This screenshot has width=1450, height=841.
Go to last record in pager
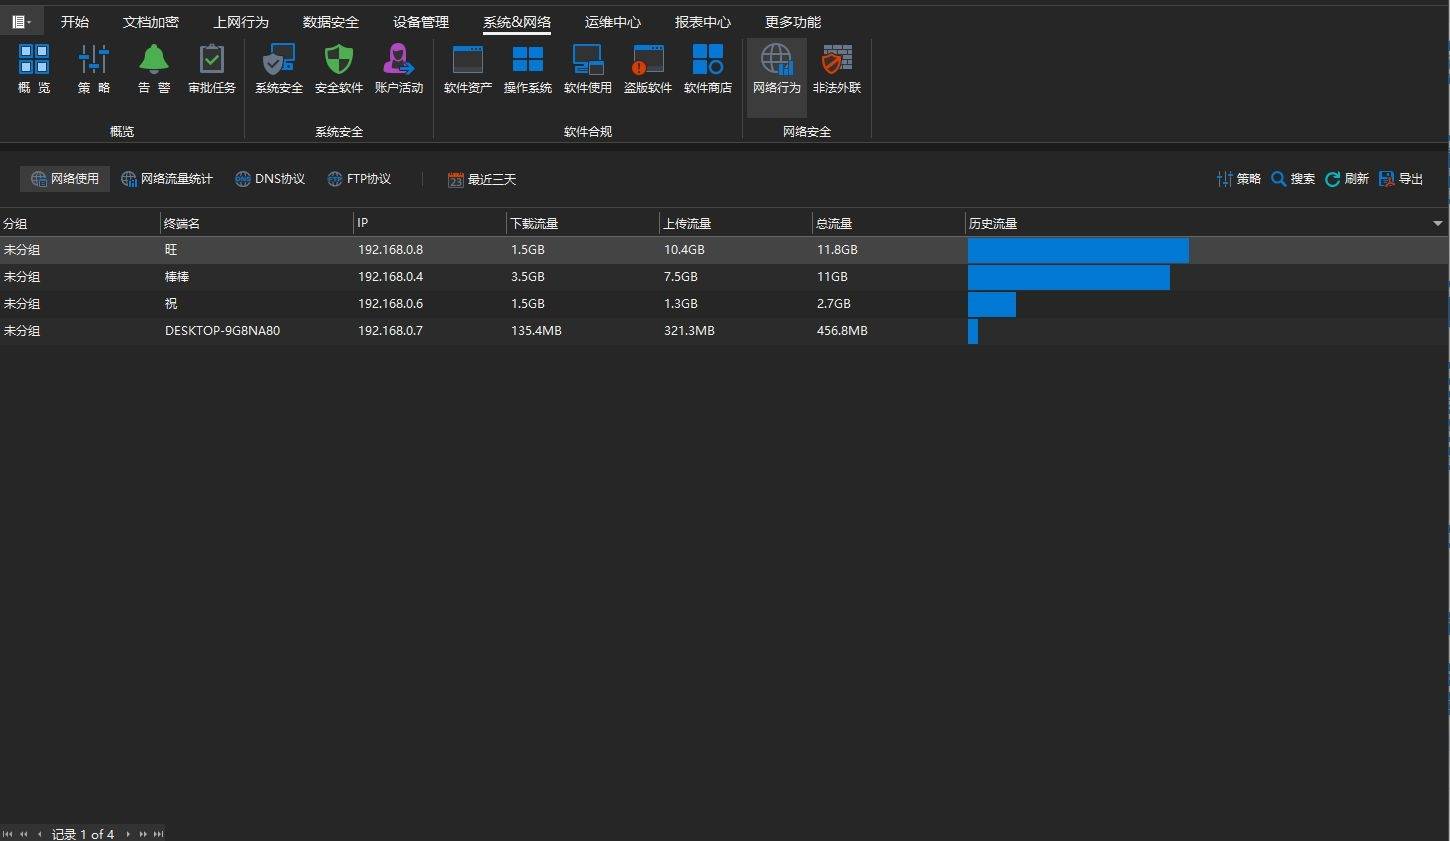tap(158, 834)
